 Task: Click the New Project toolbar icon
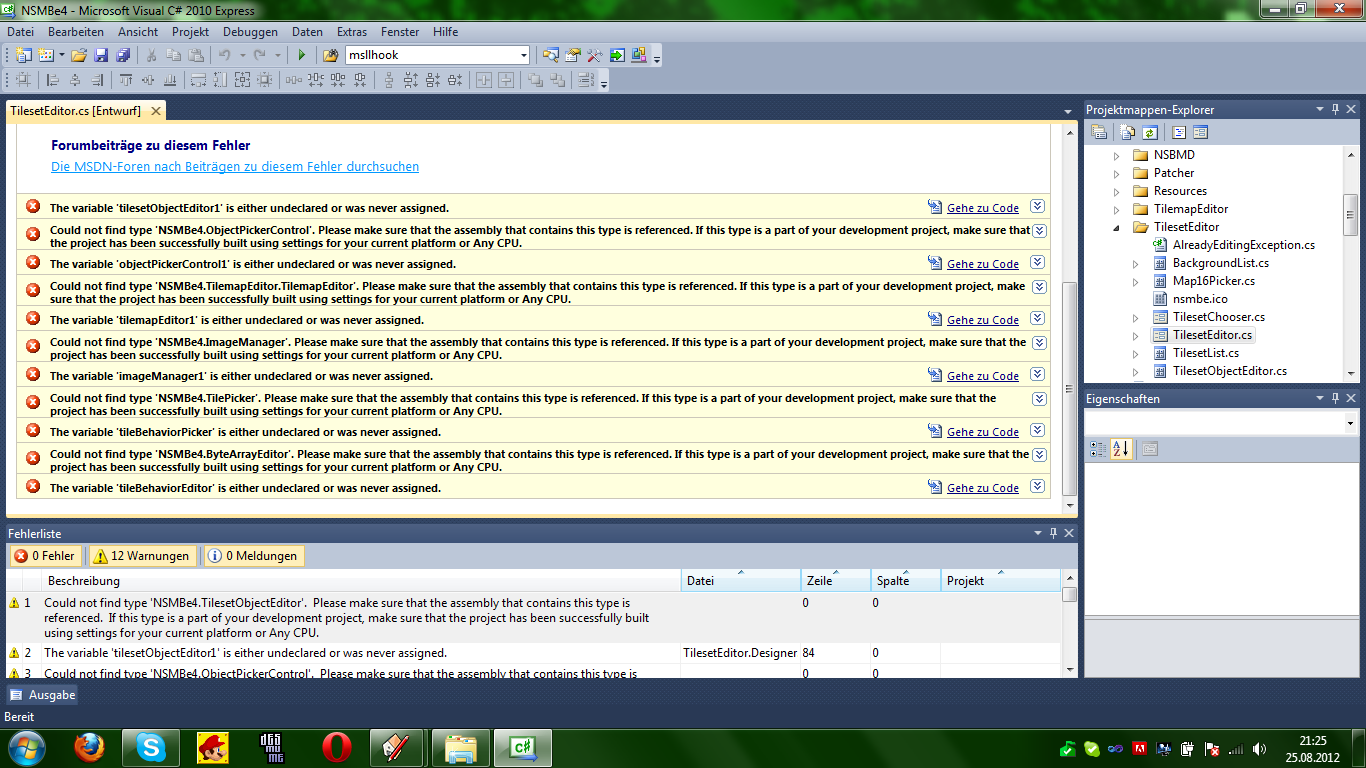[x=22, y=55]
